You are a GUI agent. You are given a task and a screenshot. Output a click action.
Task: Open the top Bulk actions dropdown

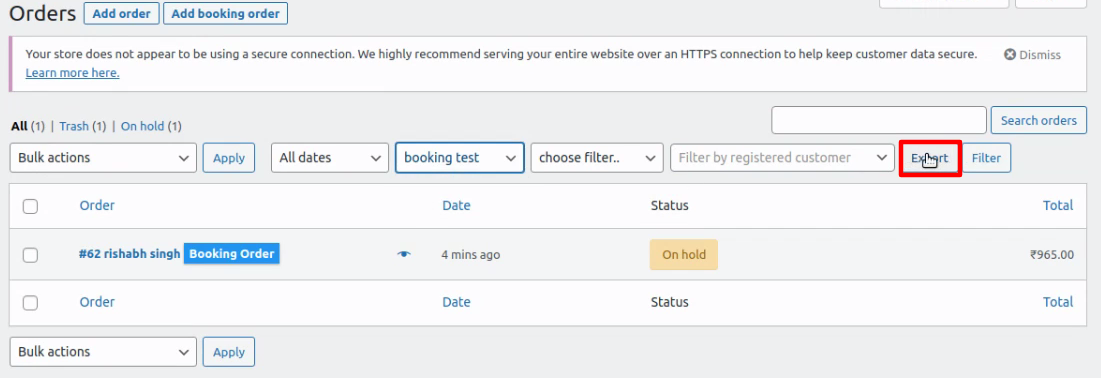tap(103, 157)
